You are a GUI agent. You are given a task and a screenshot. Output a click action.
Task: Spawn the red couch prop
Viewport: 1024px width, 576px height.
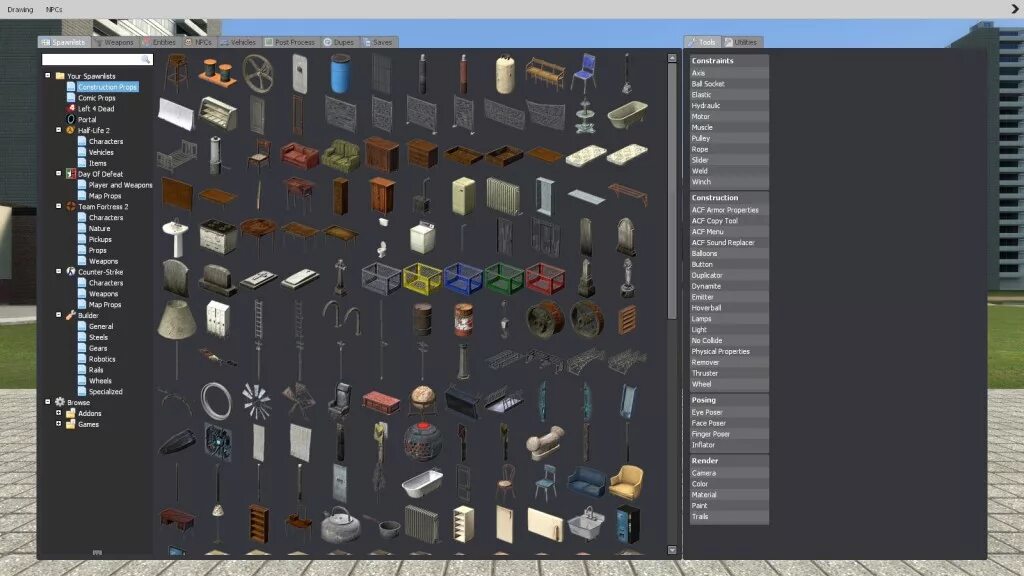pos(300,155)
